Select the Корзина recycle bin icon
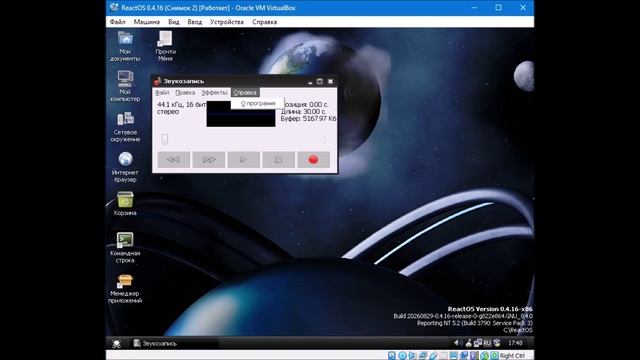This screenshot has width=640, height=360. (125, 204)
